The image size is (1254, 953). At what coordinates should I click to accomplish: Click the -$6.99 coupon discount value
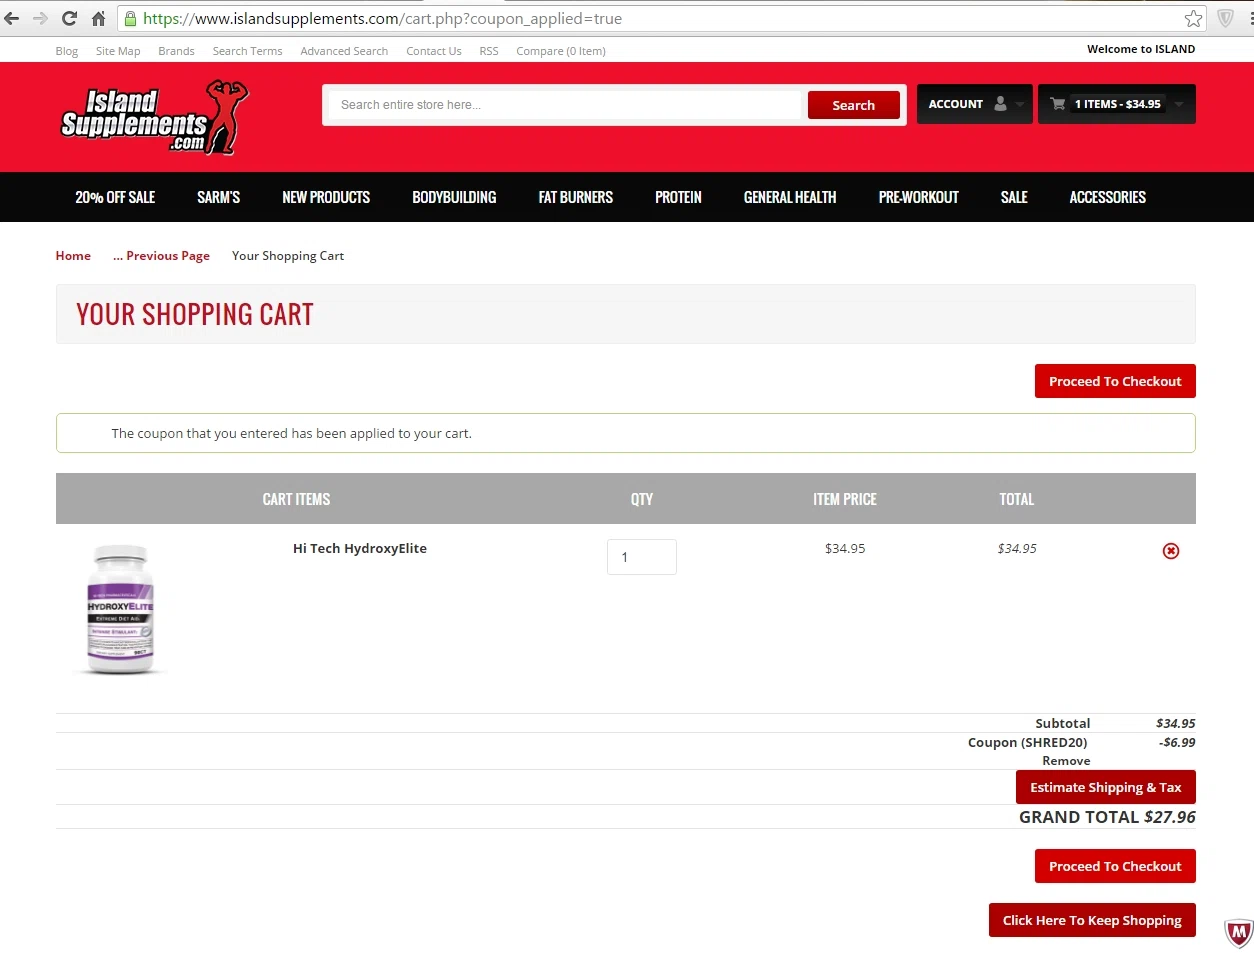(1177, 742)
